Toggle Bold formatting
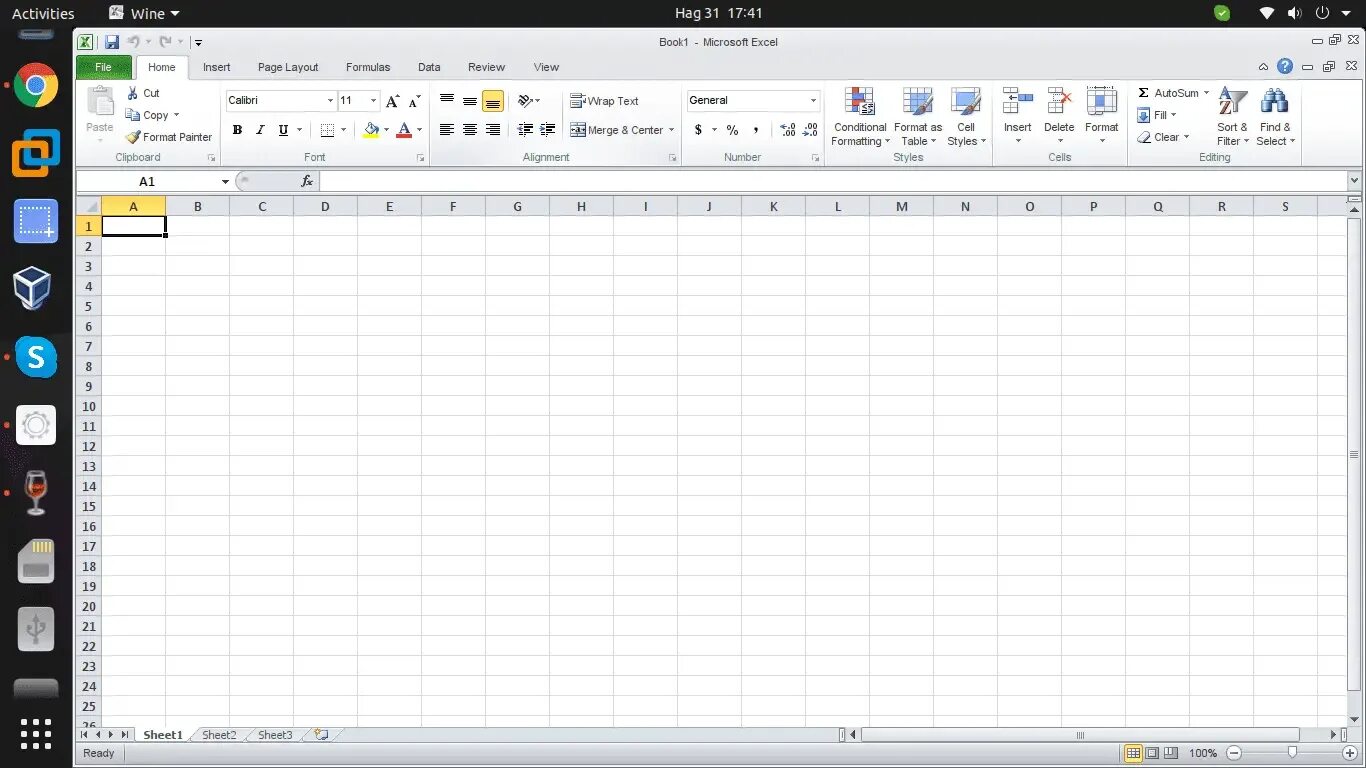This screenshot has height=768, width=1366. click(x=237, y=130)
